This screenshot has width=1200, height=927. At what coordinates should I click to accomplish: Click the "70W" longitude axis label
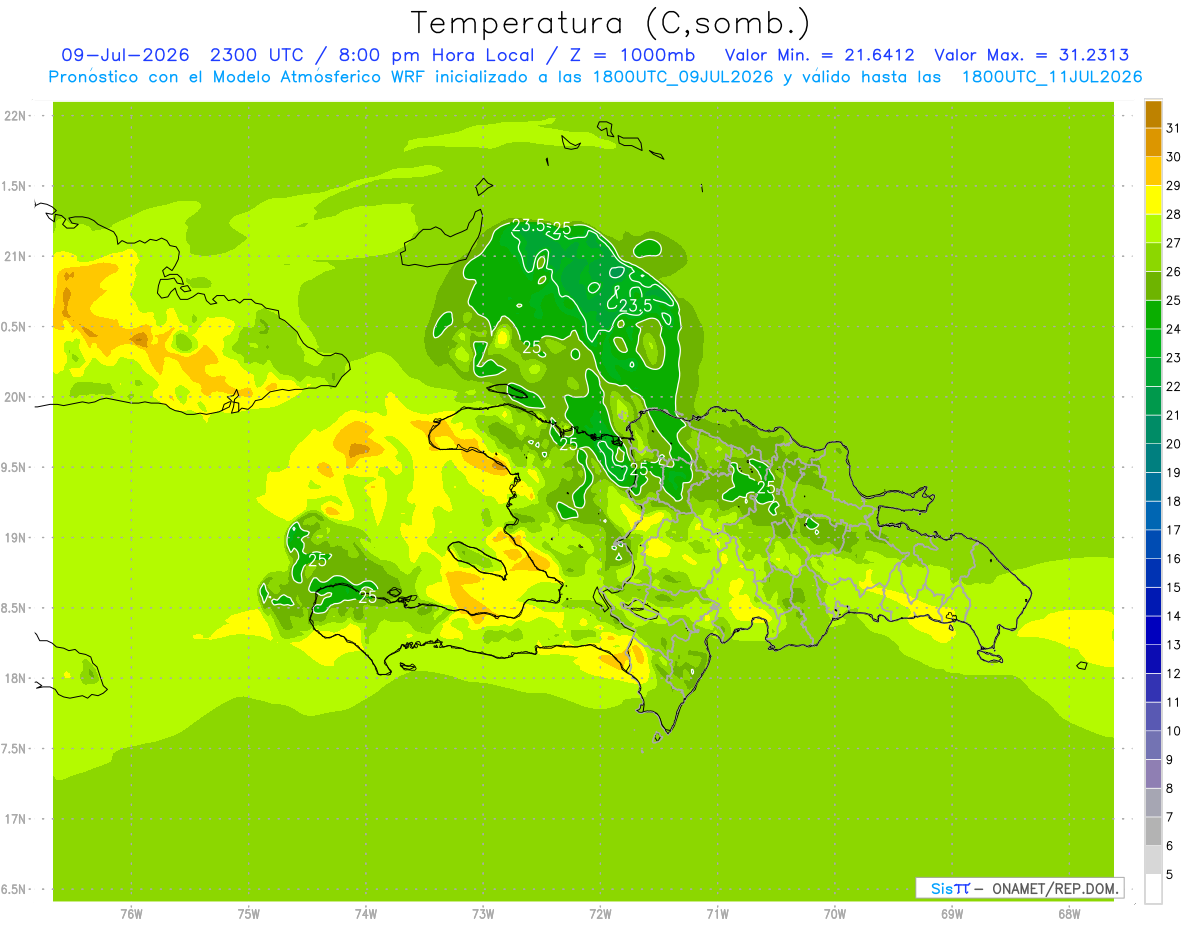835,913
